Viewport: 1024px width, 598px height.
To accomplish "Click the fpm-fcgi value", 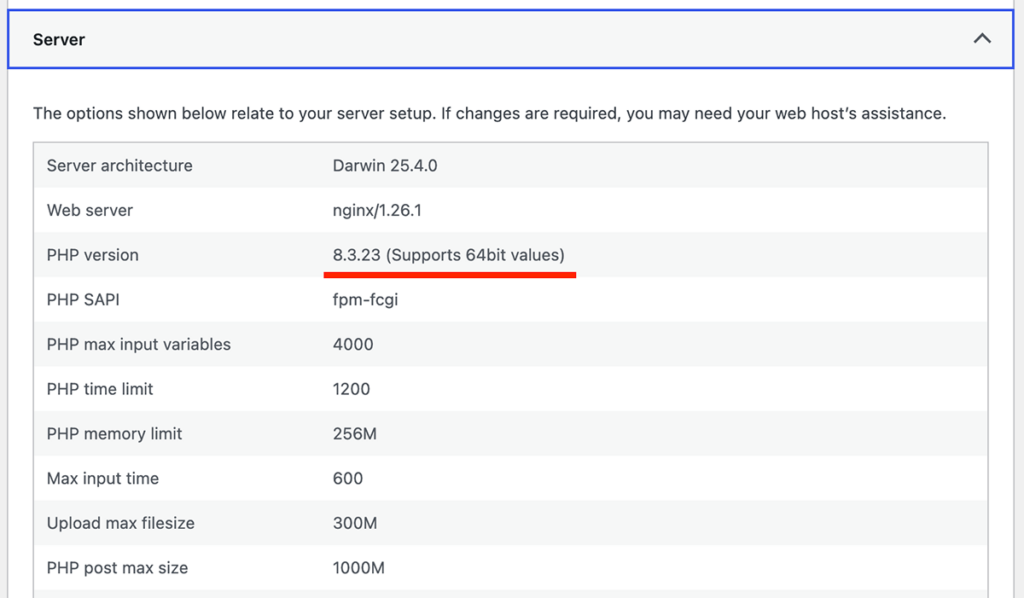I will pos(365,299).
